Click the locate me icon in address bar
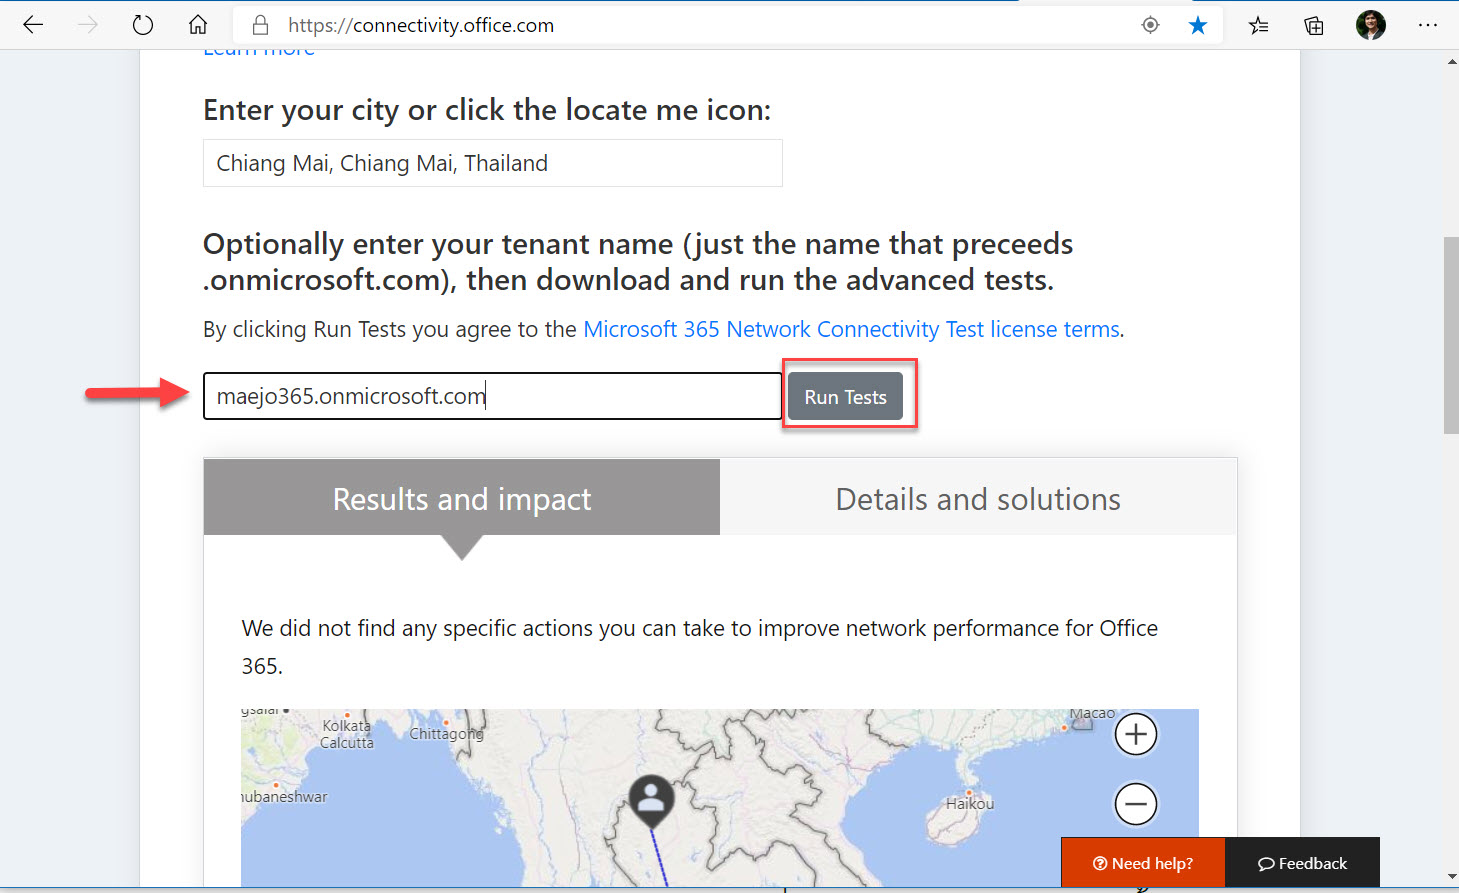1459x893 pixels. click(1150, 25)
